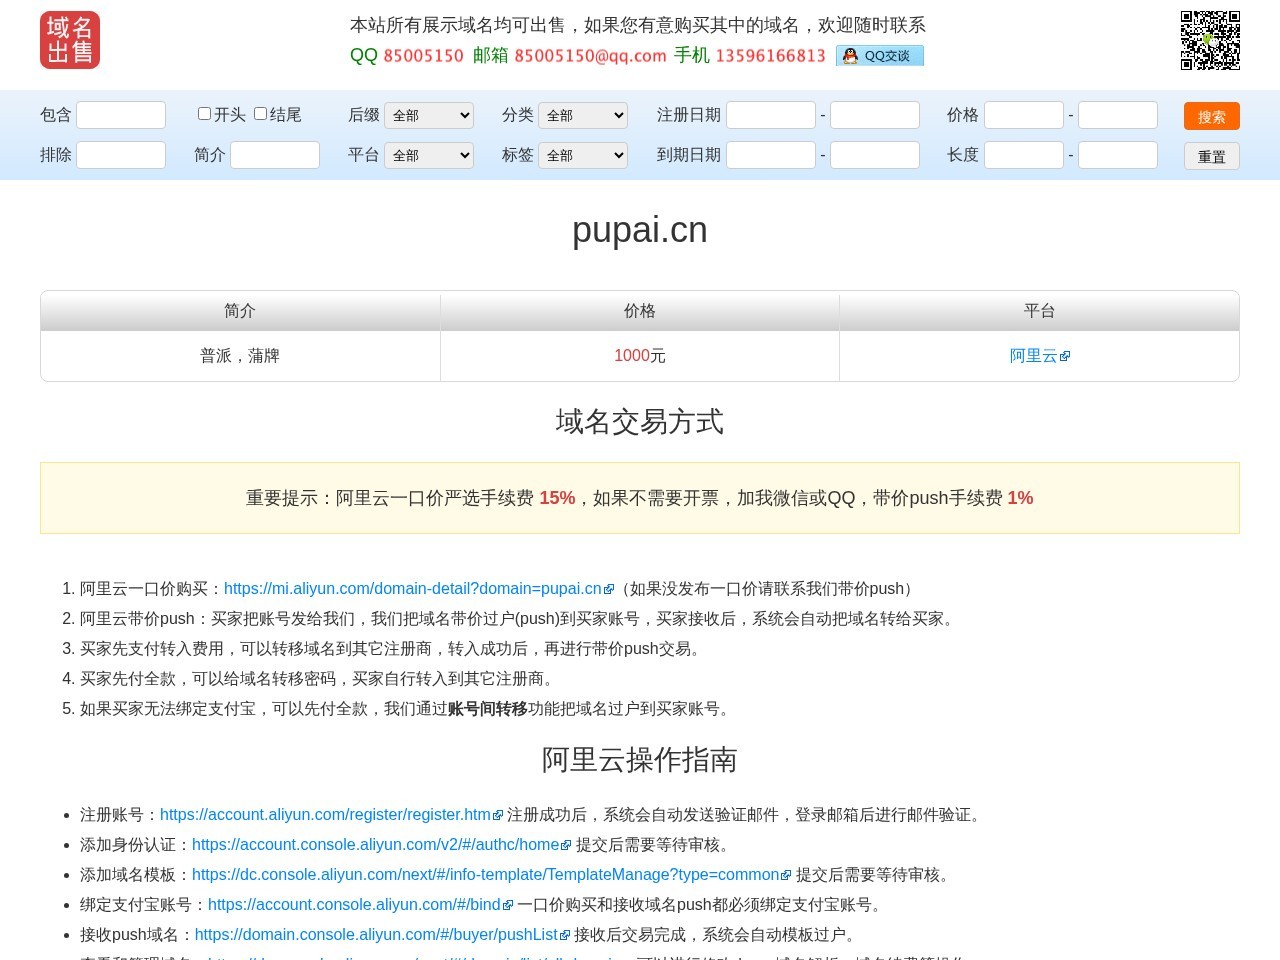Open the 分类 dropdown

(583, 116)
